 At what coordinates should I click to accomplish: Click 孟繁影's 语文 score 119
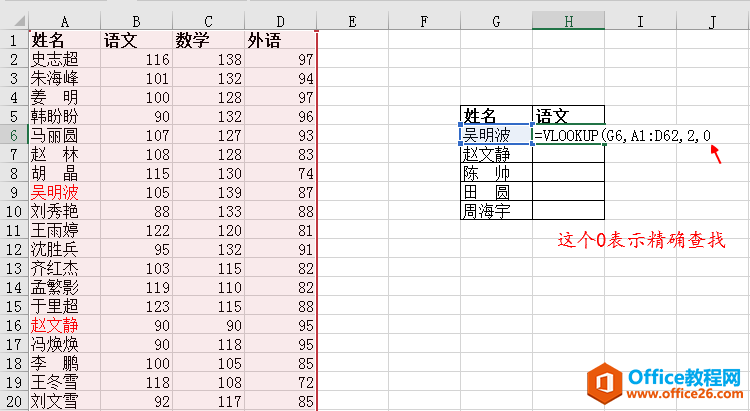[x=136, y=287]
